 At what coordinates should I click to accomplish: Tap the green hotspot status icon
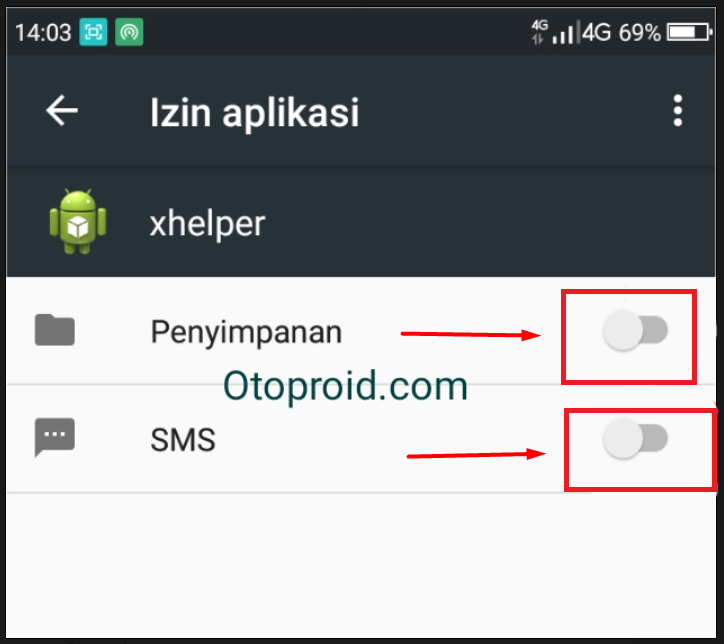pyautogui.click(x=129, y=32)
